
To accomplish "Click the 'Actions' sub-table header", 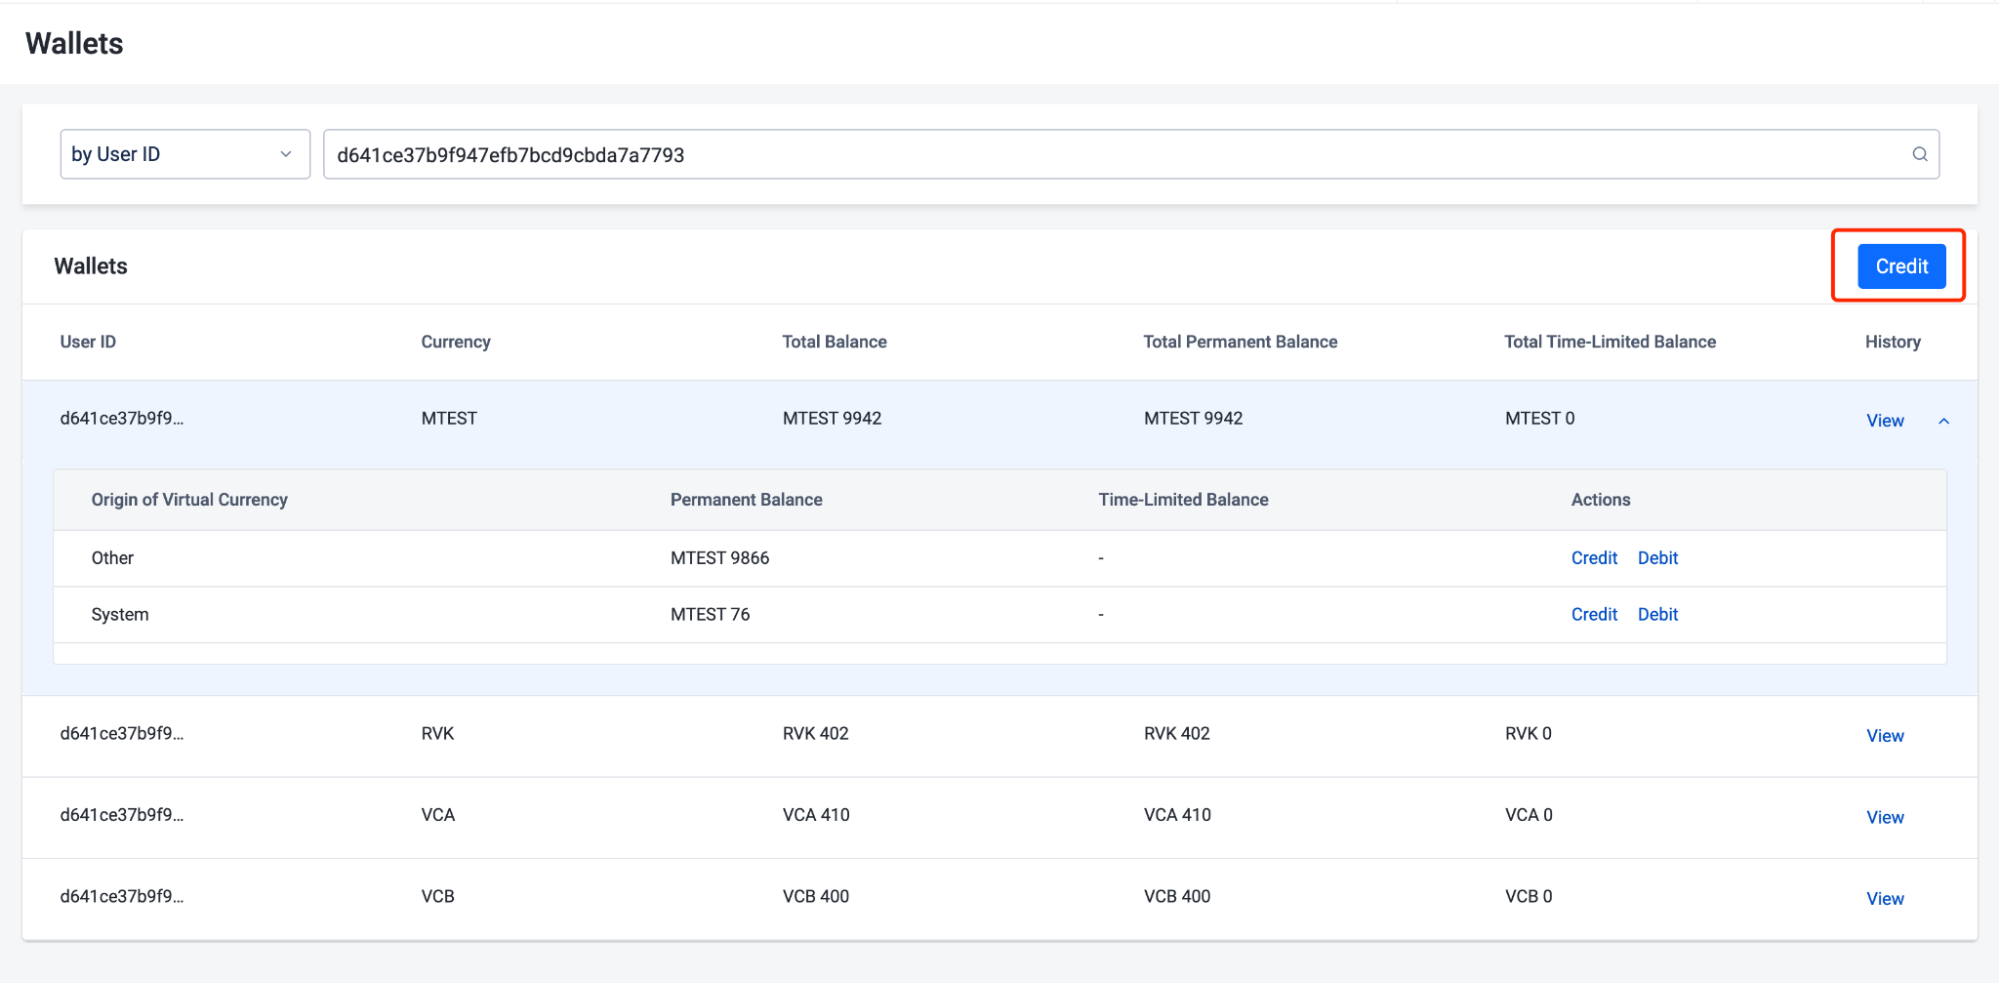I will [1600, 499].
